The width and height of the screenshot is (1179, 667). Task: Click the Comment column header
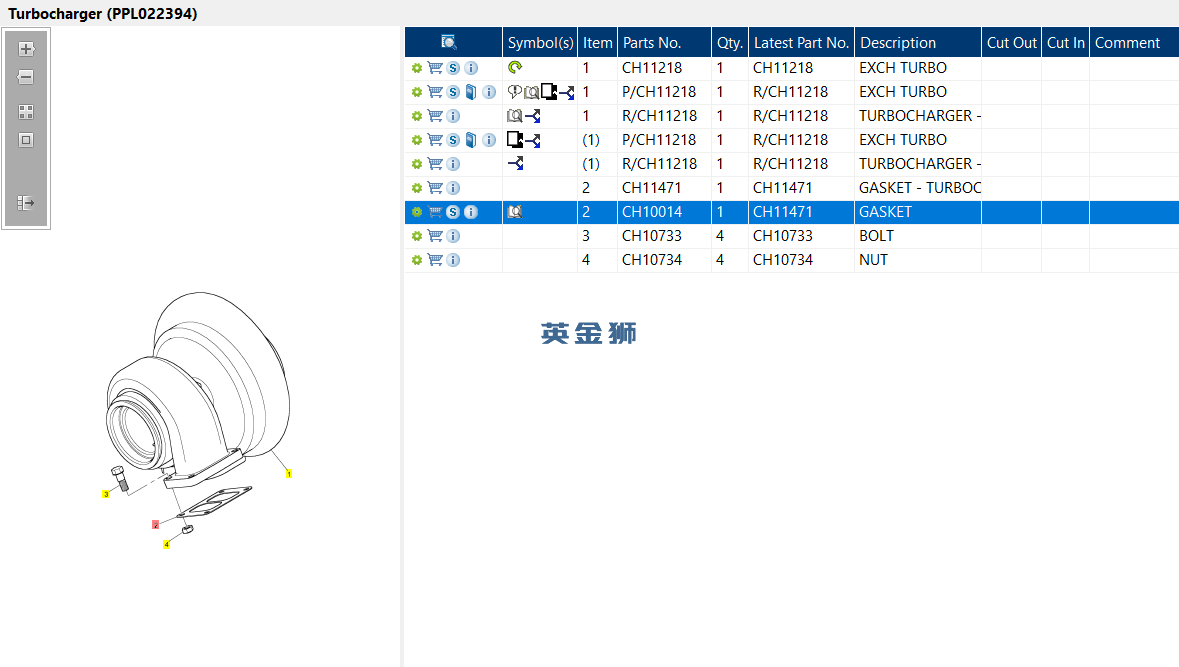[1134, 42]
